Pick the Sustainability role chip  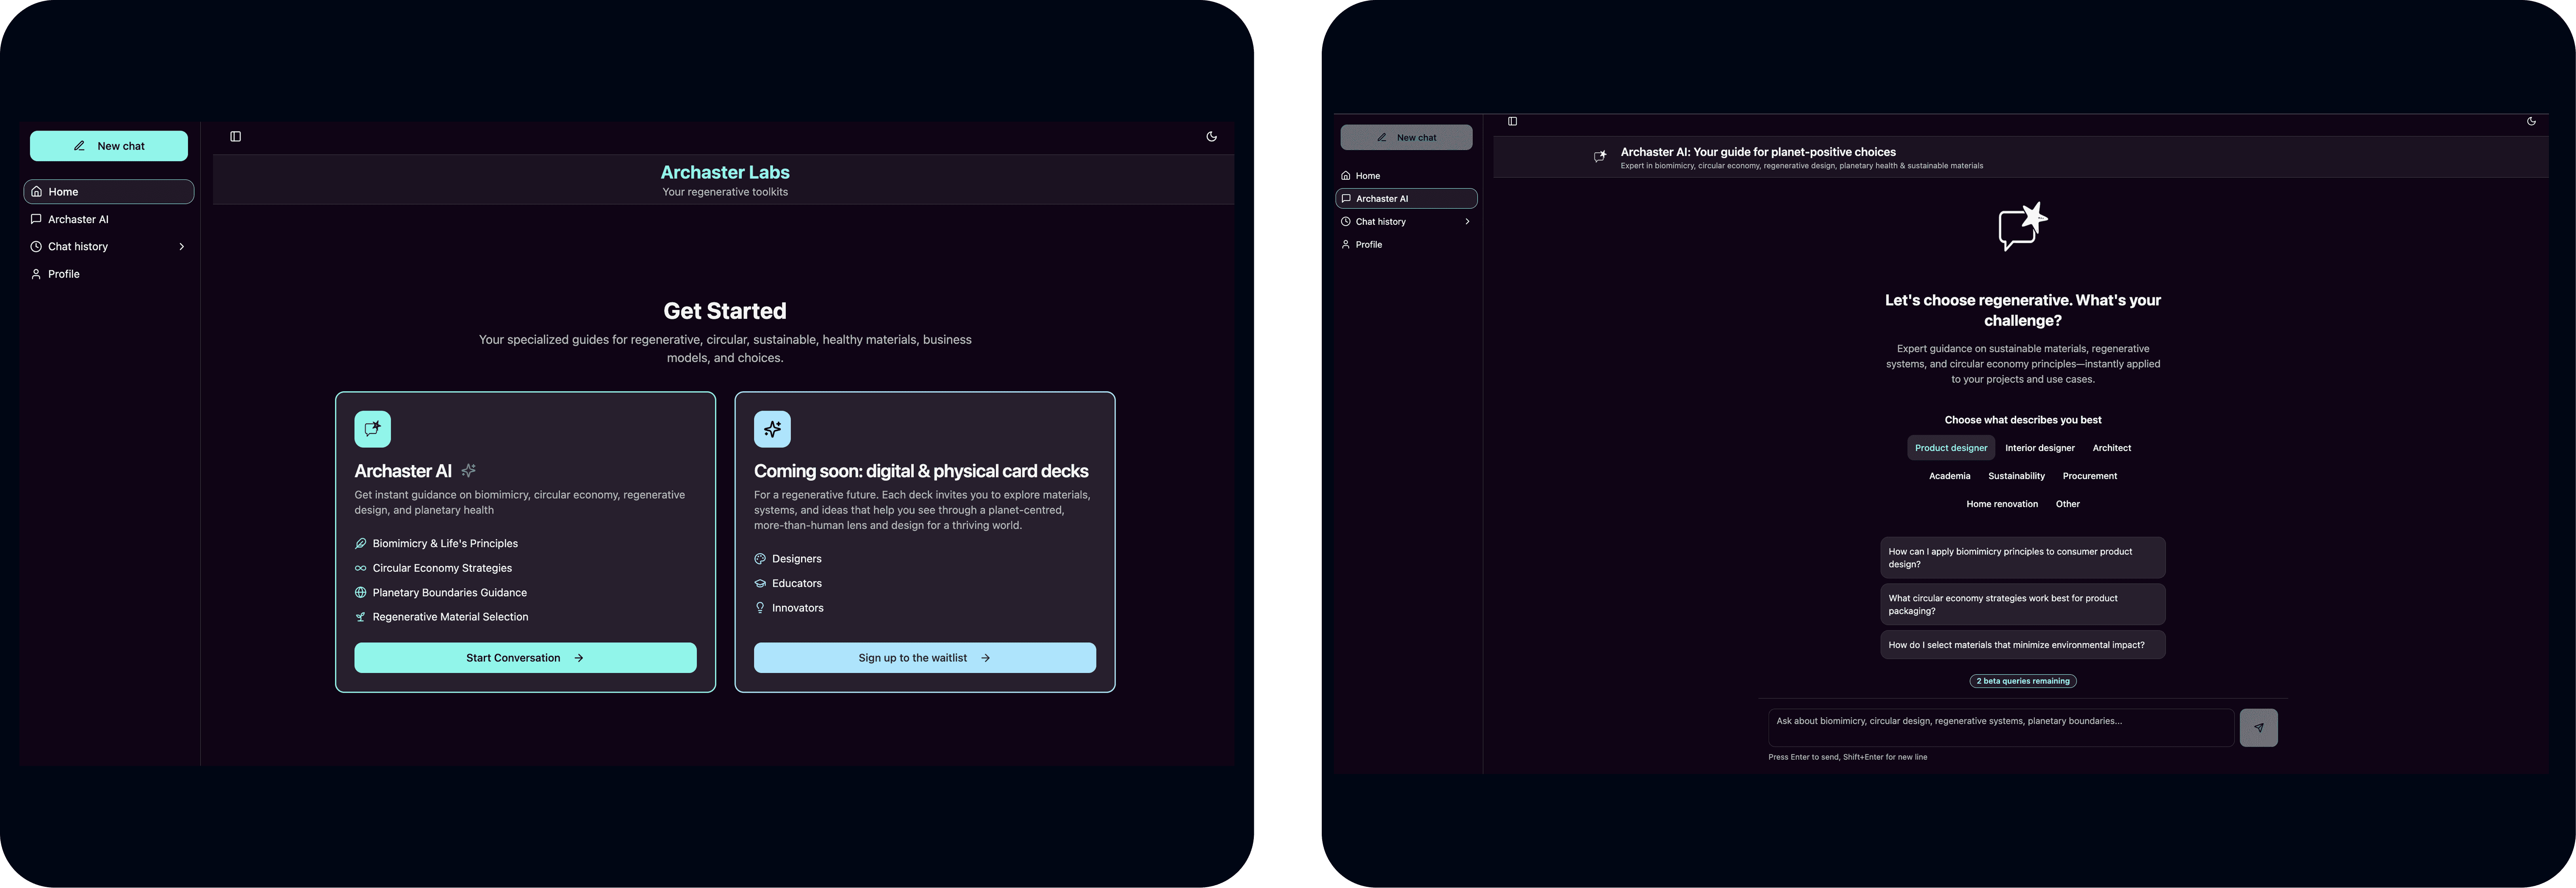click(x=2017, y=476)
